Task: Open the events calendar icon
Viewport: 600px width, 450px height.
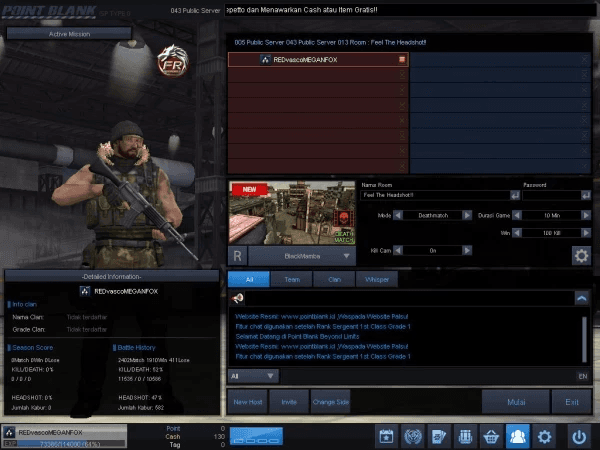Action: point(386,436)
